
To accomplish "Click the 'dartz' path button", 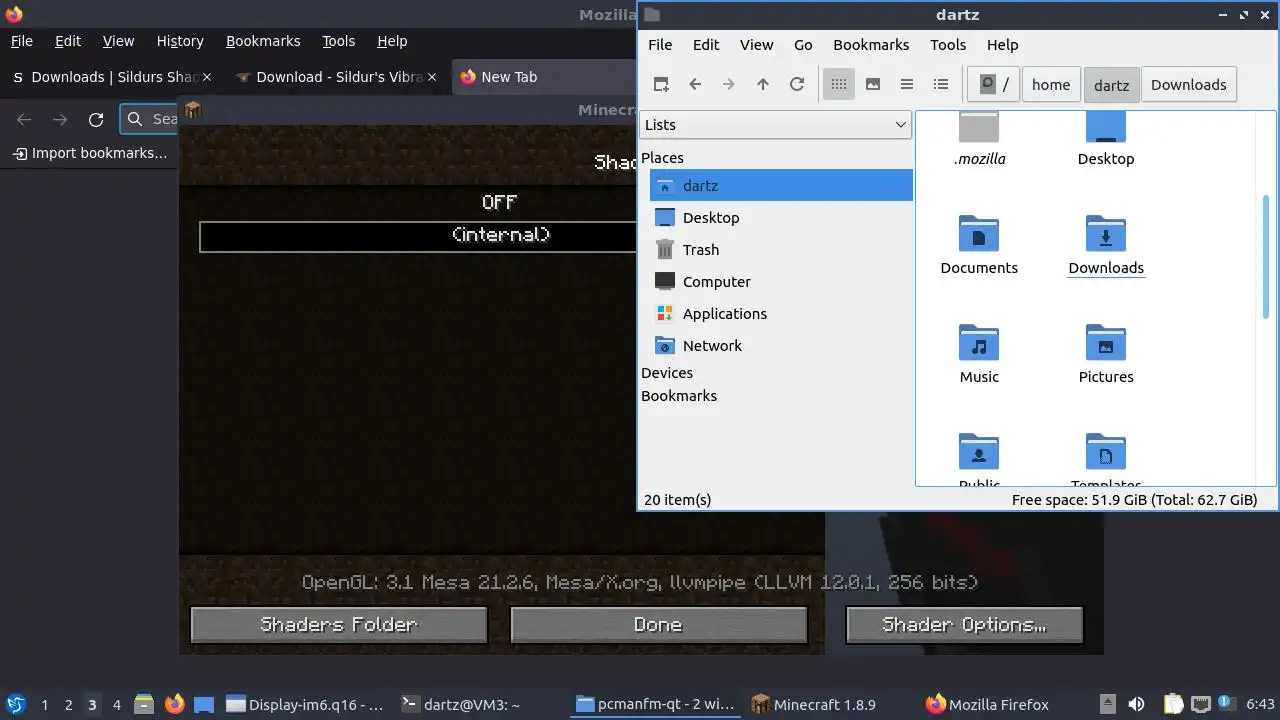I will pyautogui.click(x=1111, y=85).
